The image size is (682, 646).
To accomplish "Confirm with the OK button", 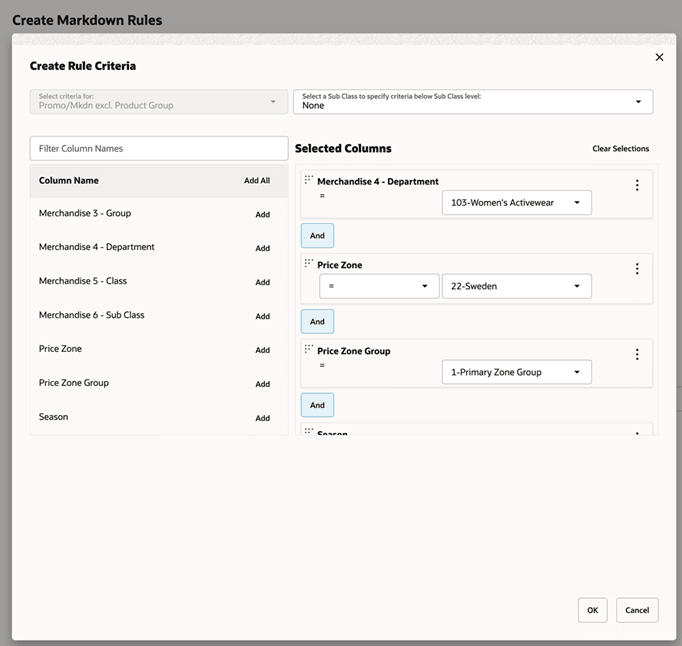I will click(592, 610).
